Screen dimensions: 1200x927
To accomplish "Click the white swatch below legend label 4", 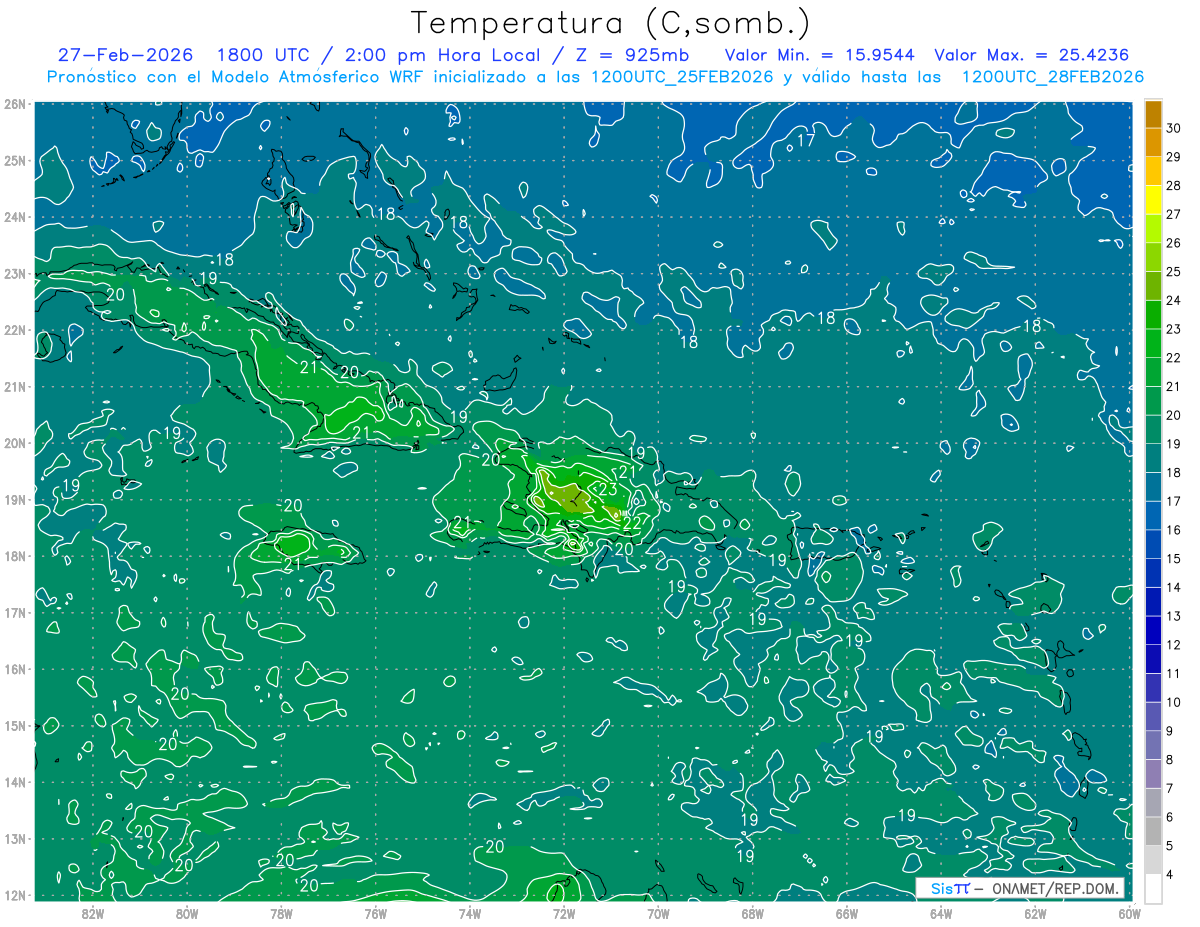I will [1153, 888].
